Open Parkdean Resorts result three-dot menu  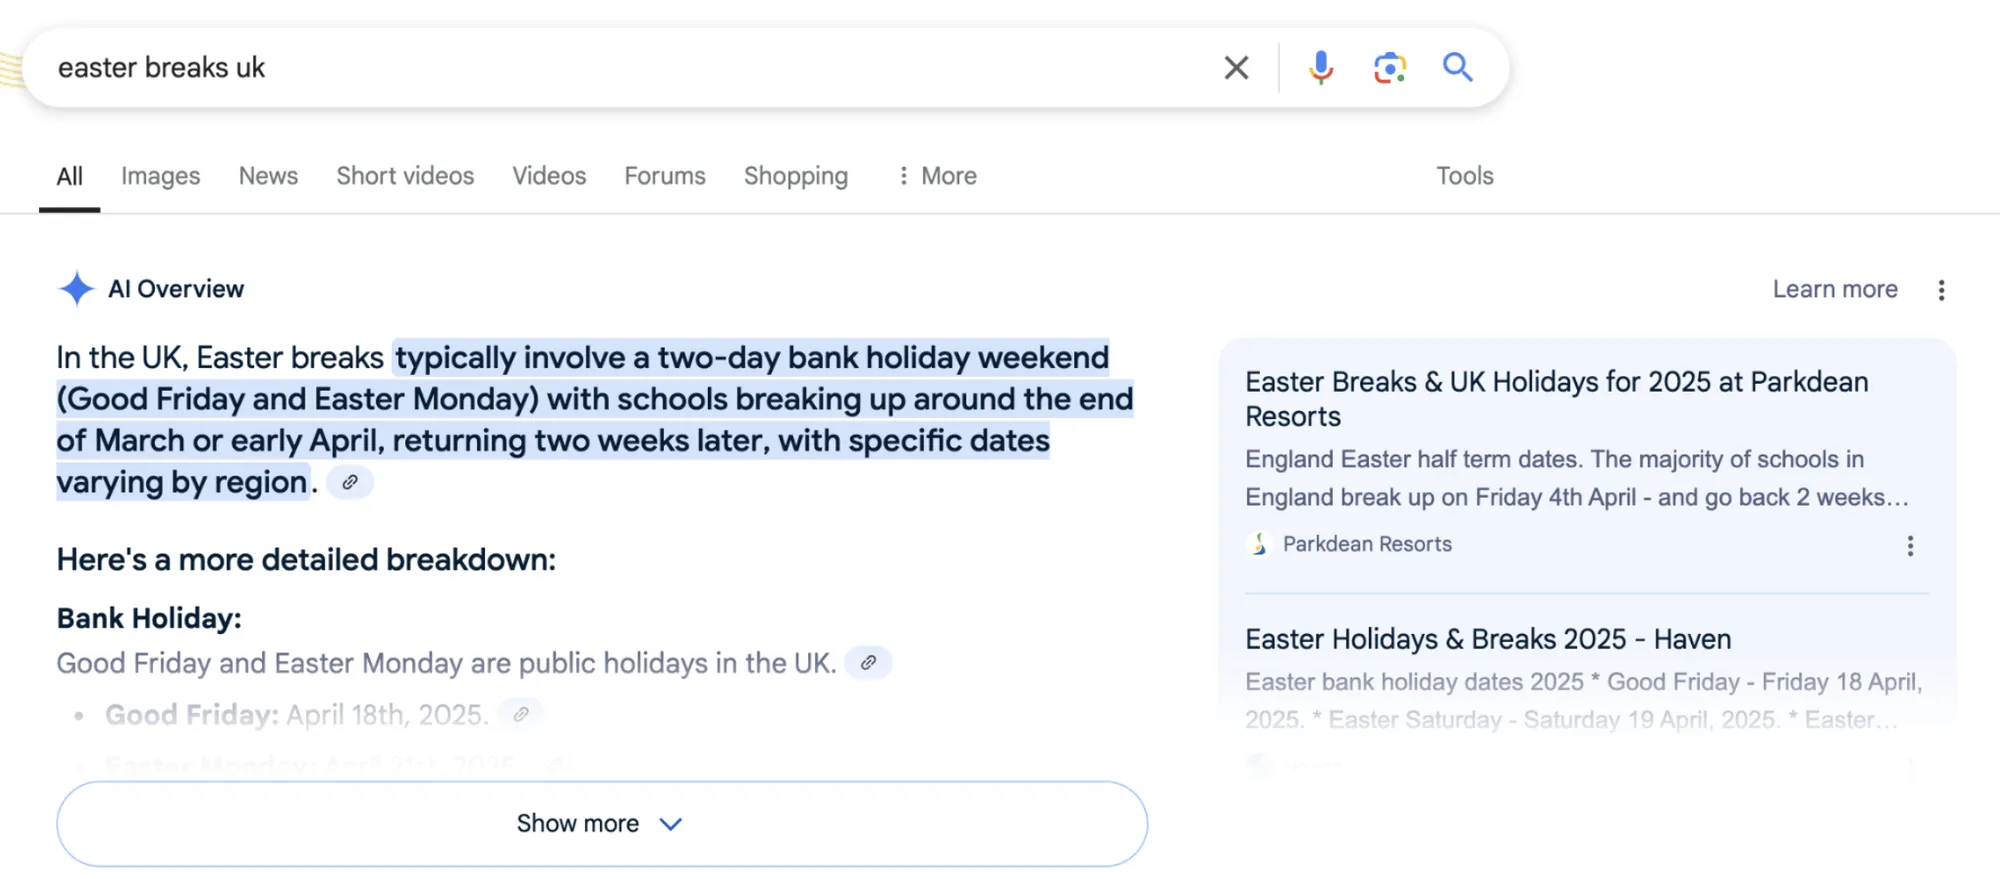pyautogui.click(x=1909, y=546)
